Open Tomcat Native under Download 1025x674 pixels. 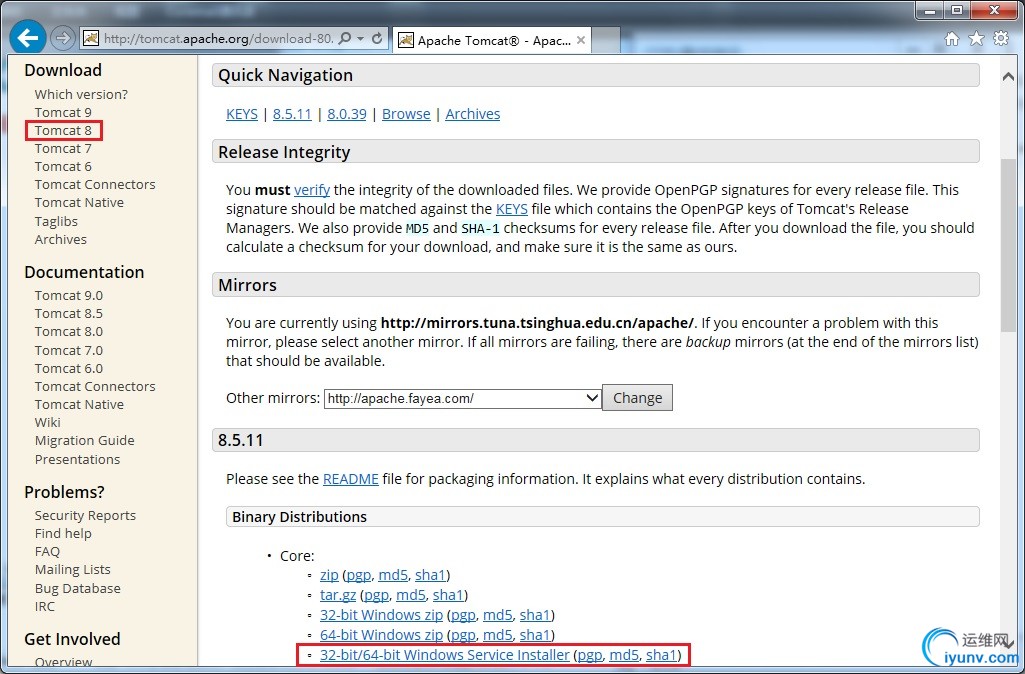click(x=79, y=203)
